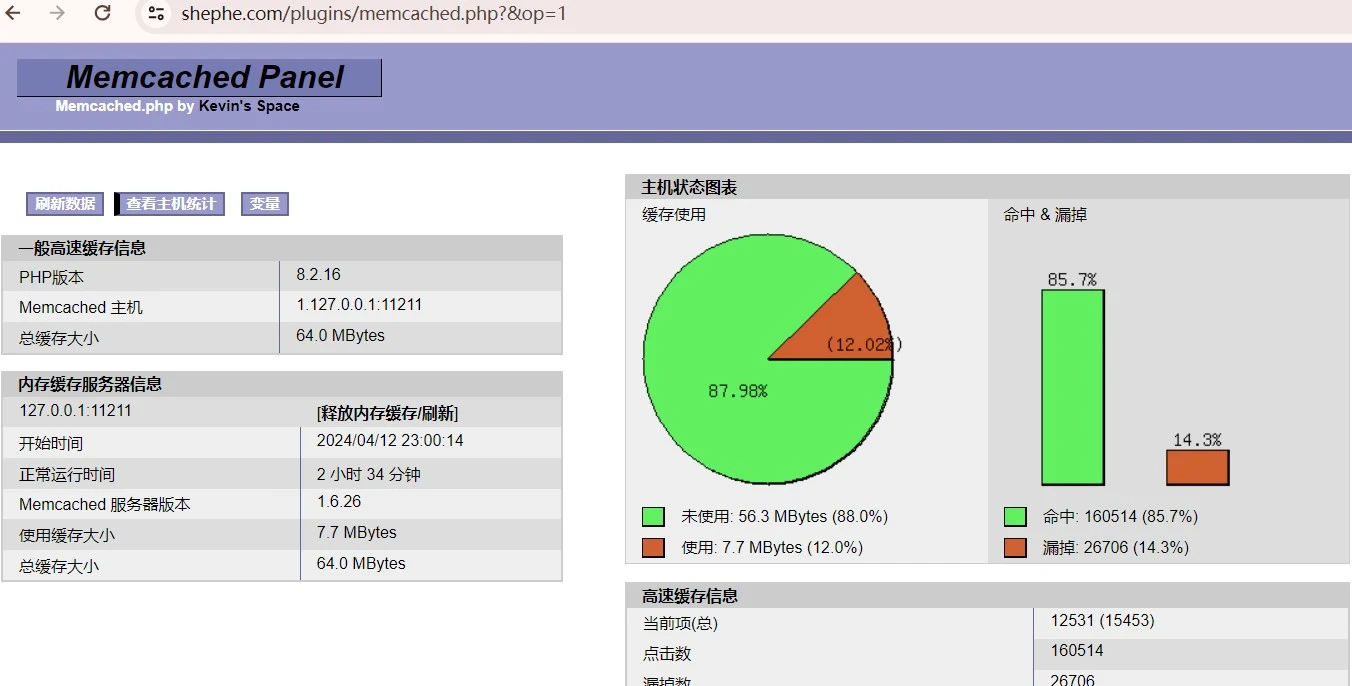Click the green 命中 legend swatch
This screenshot has width=1352, height=686.
tap(1016, 516)
